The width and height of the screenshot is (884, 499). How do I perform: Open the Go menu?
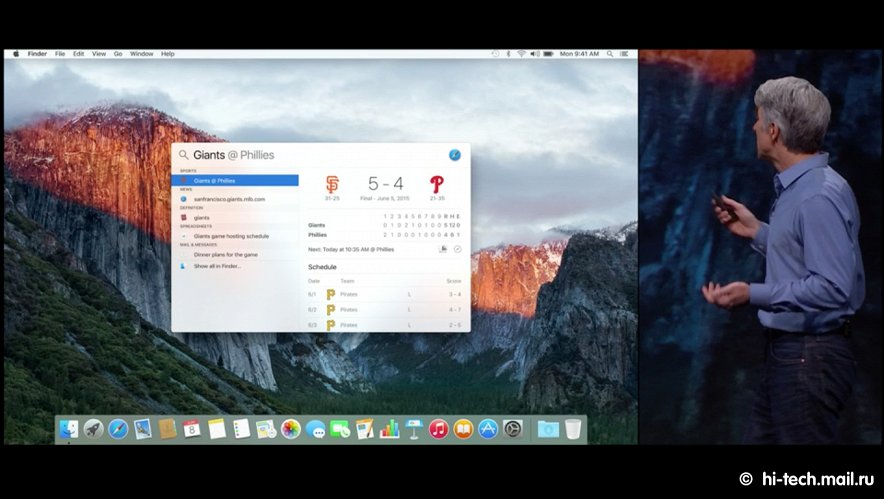coord(118,54)
